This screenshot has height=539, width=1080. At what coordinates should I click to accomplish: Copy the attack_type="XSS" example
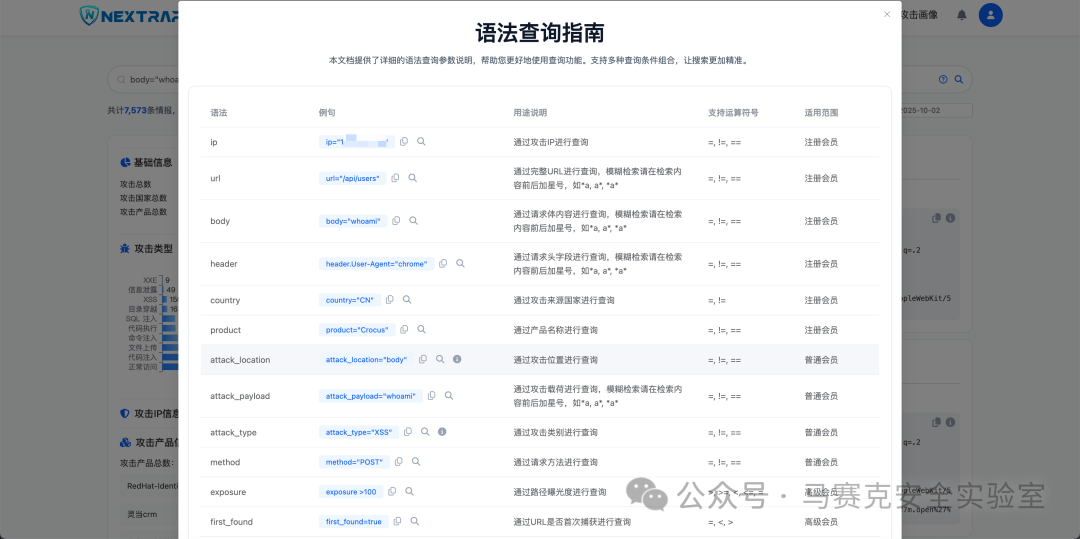click(408, 432)
